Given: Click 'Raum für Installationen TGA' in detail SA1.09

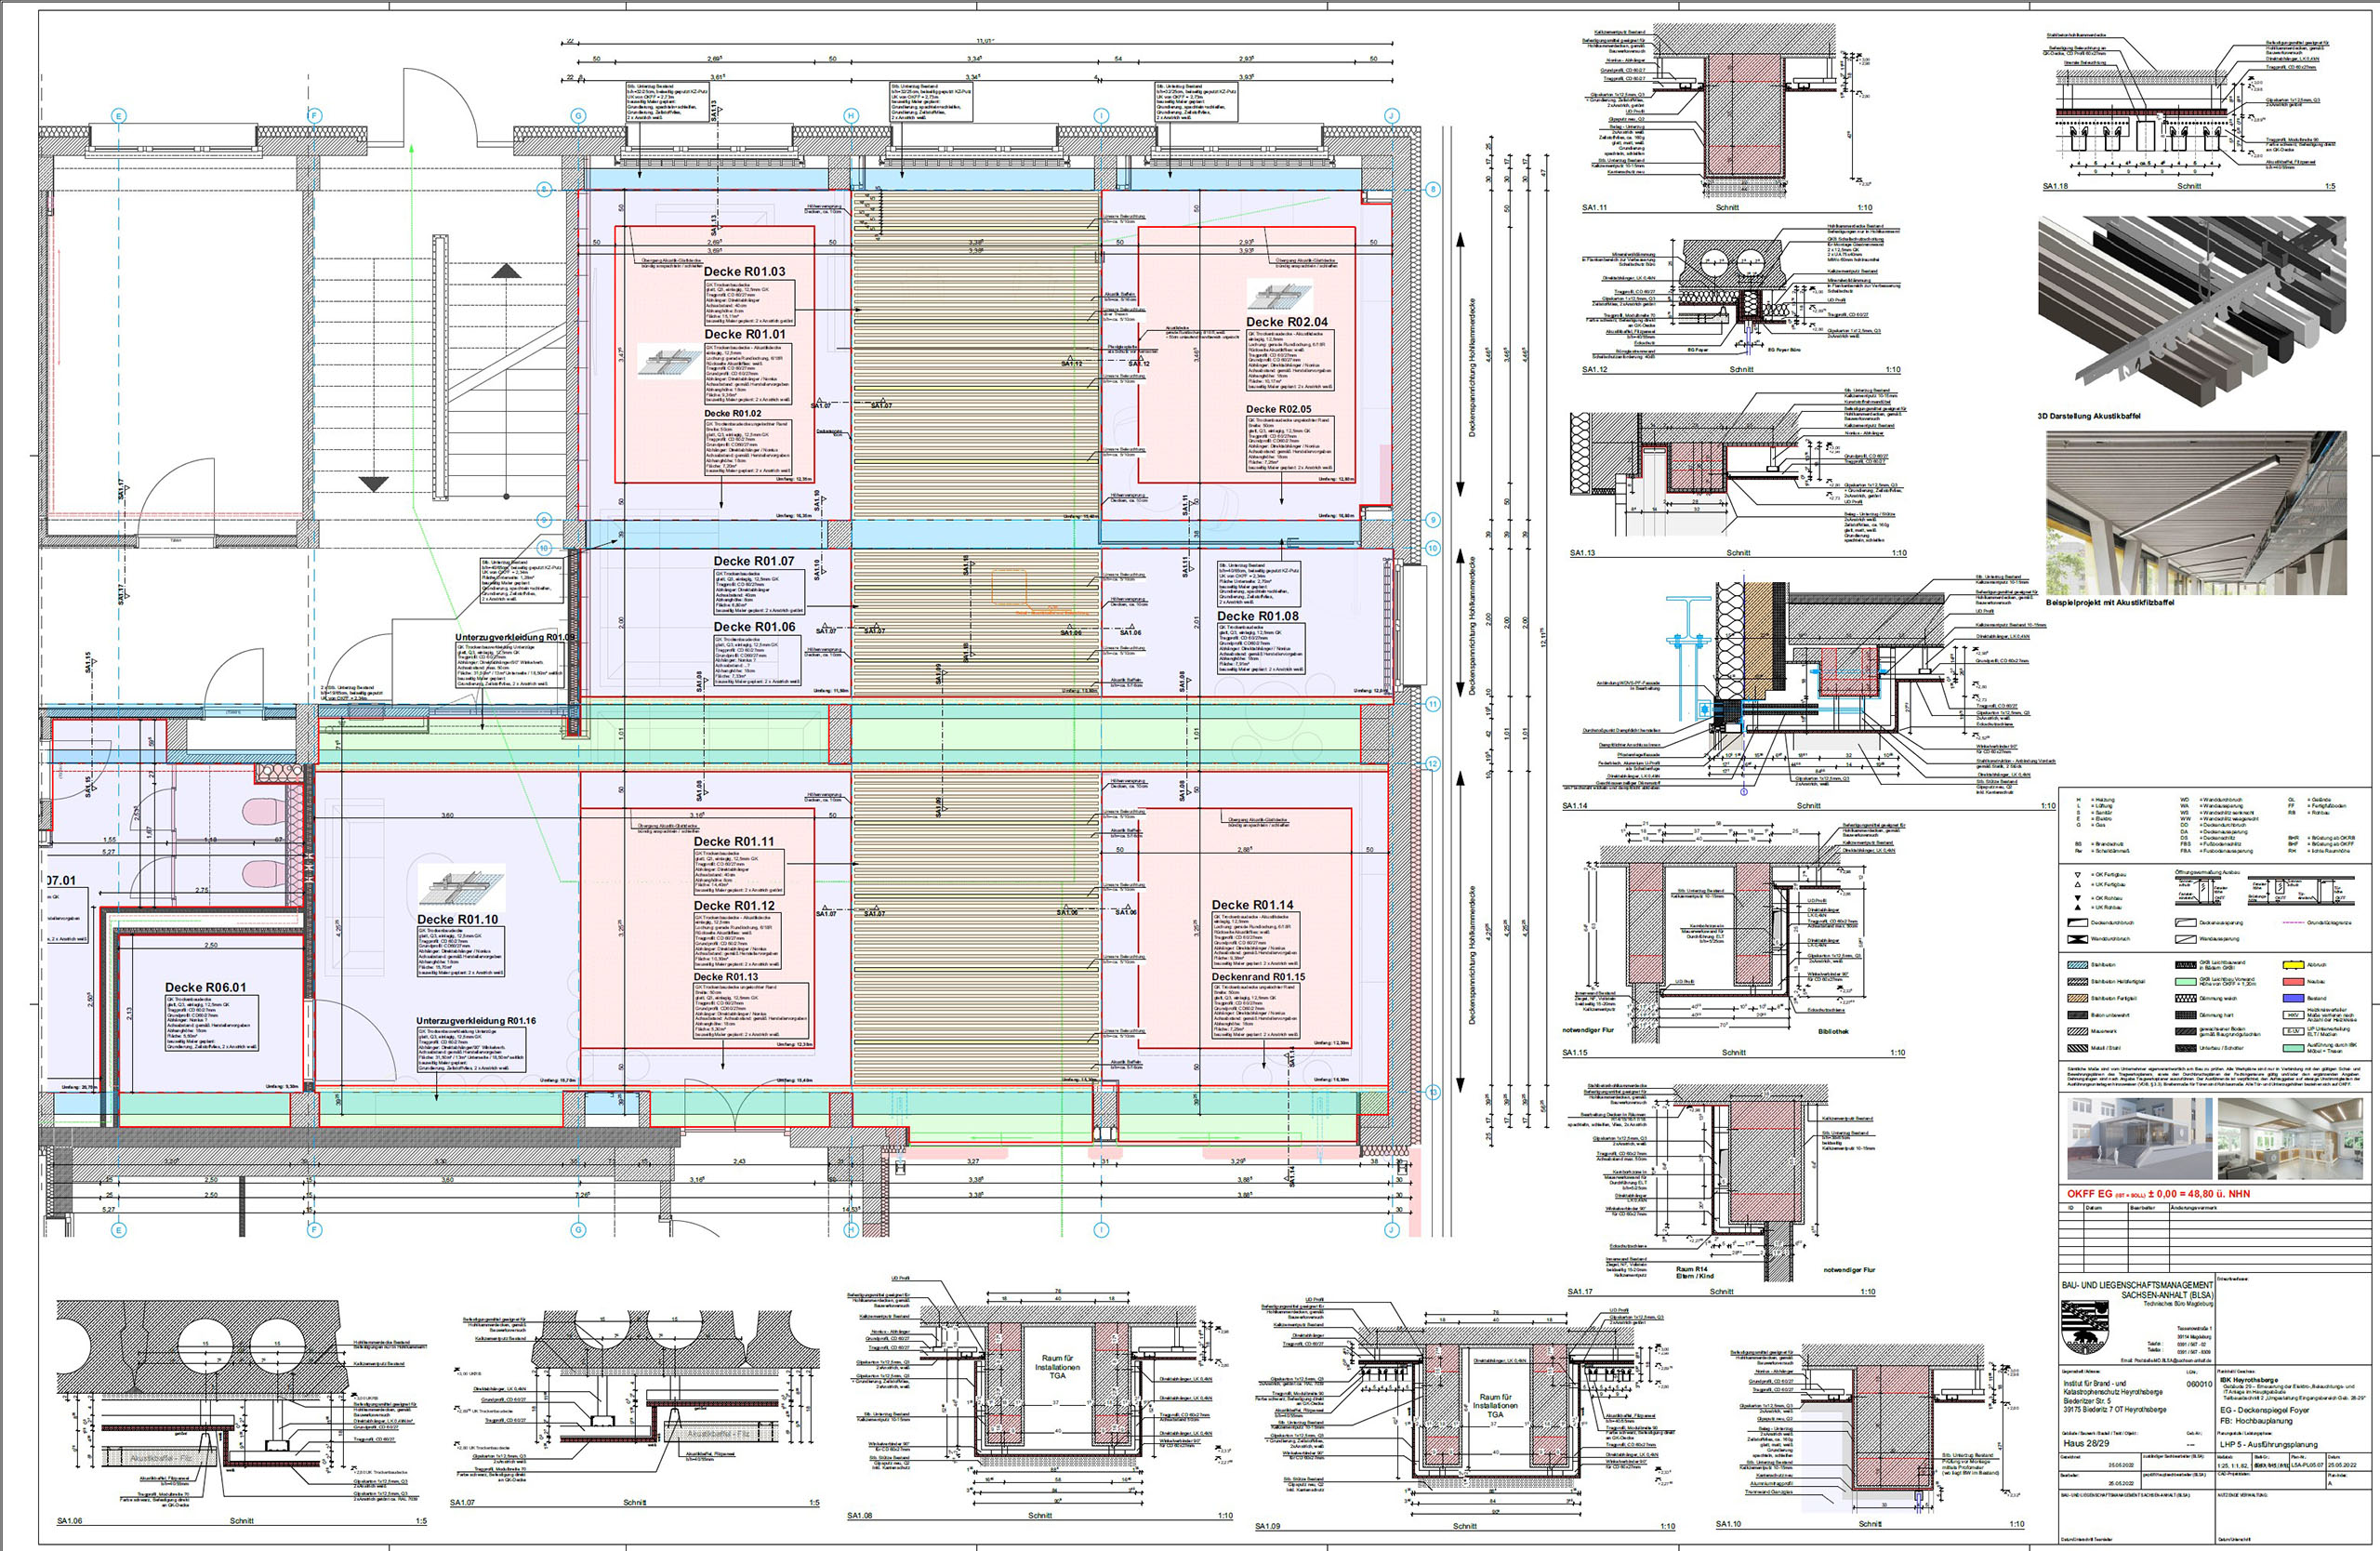Looking at the screenshot, I should point(1494,1406).
